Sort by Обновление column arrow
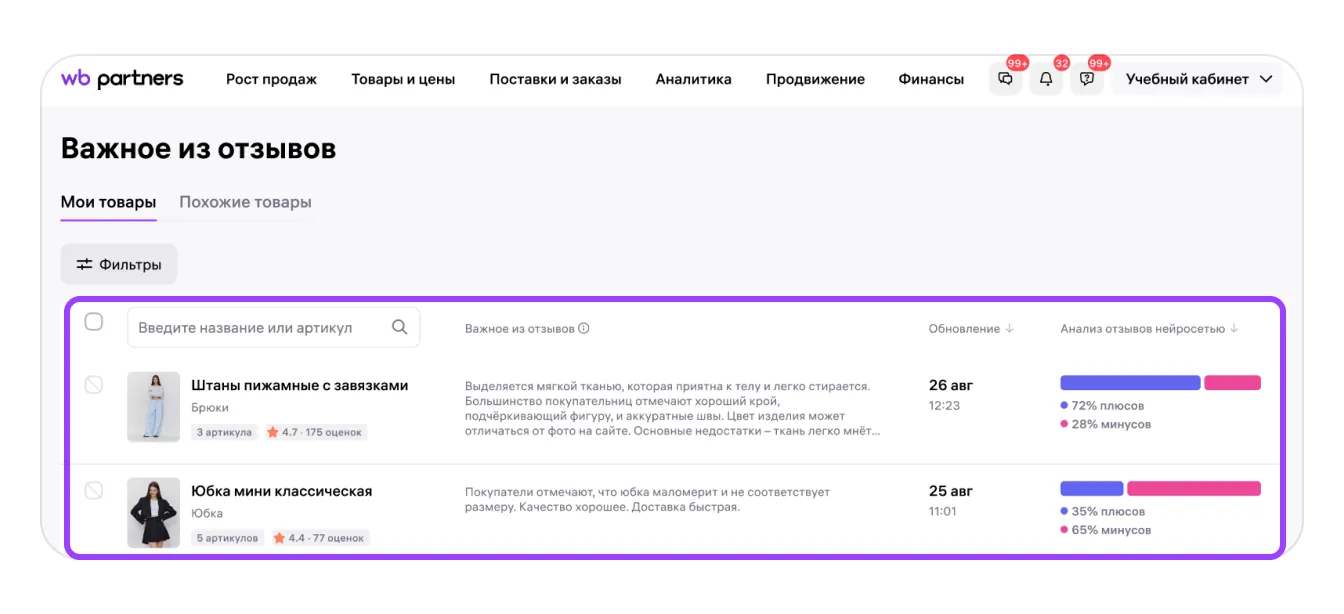This screenshot has width=1344, height=614. 1009,329
